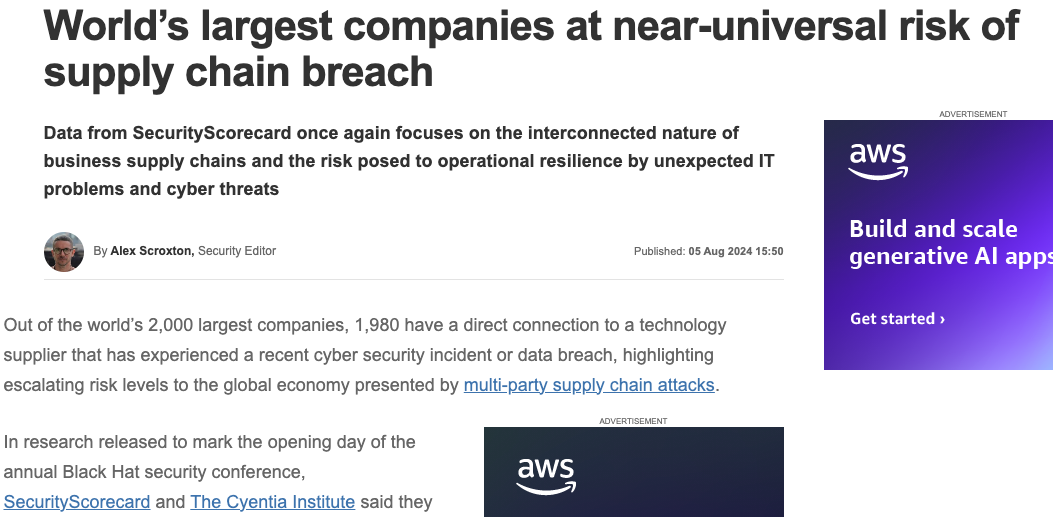Click the AWS logo in the inline article ad
This screenshot has height=517, width=1053.
546,476
